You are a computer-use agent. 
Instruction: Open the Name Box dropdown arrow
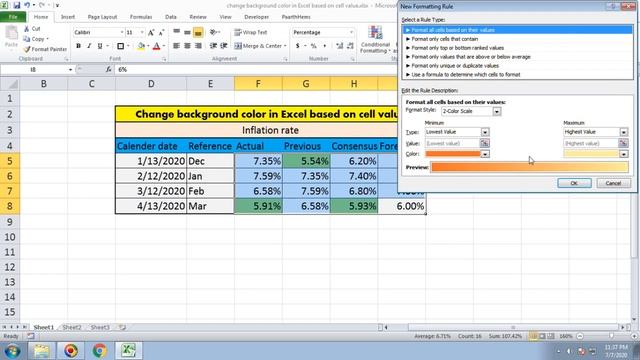[70, 70]
